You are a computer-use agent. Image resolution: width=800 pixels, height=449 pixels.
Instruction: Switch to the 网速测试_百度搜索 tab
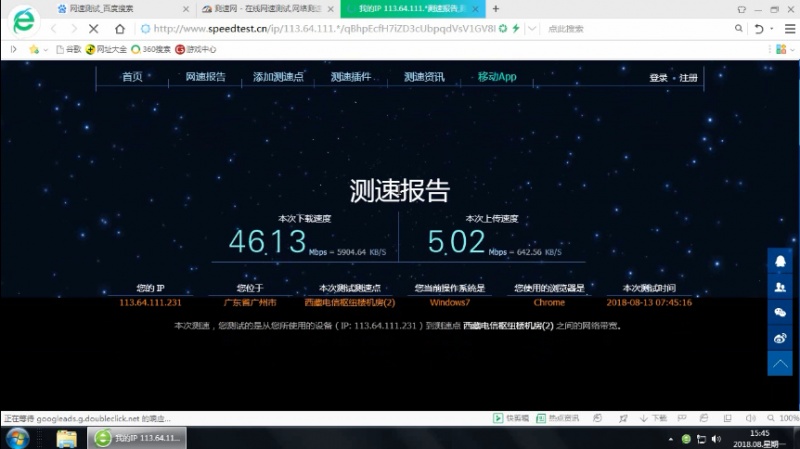click(101, 9)
